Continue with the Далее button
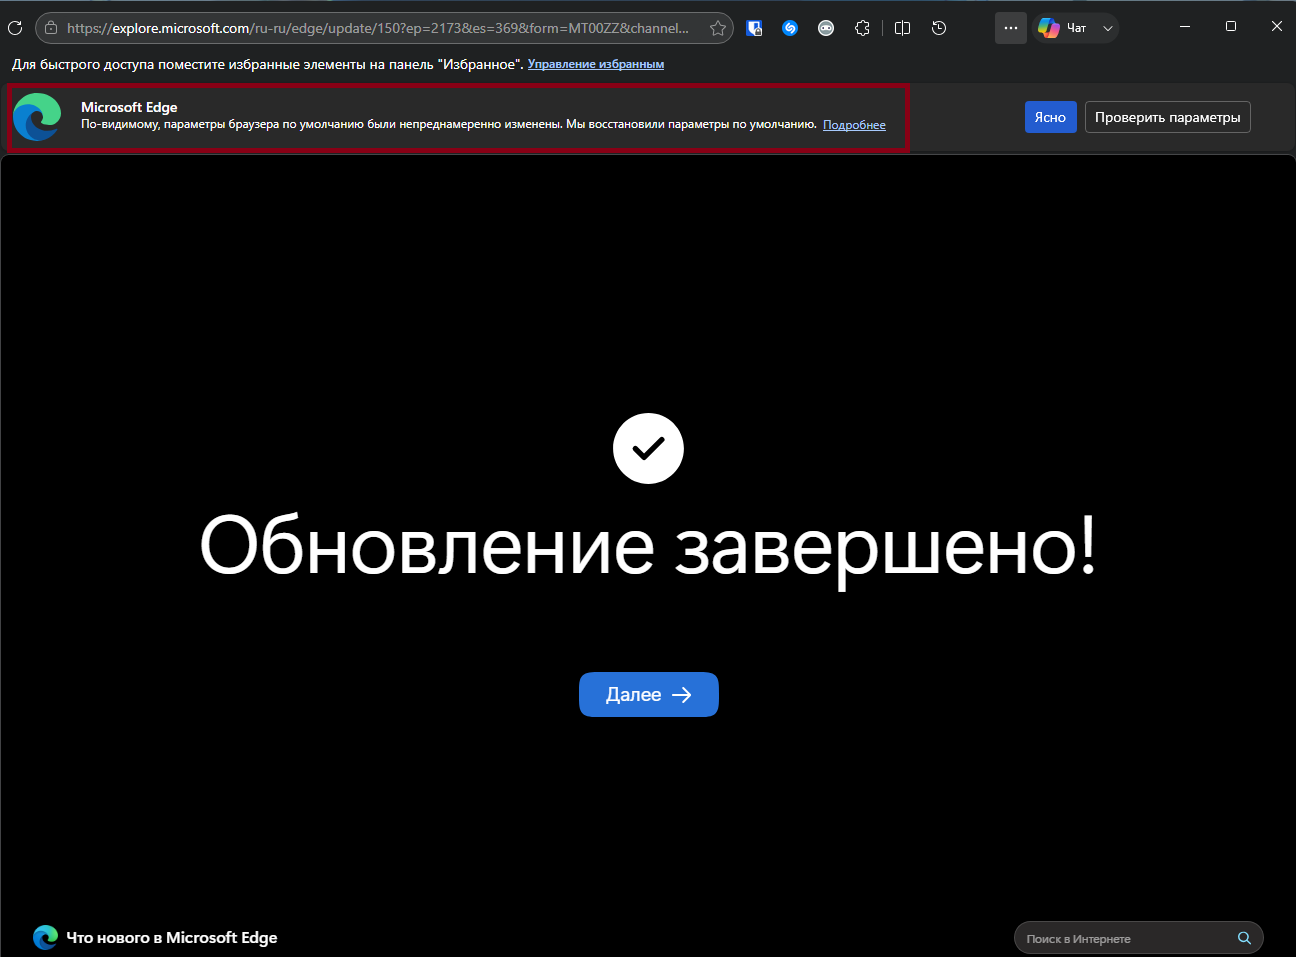This screenshot has width=1296, height=957. pyautogui.click(x=648, y=694)
